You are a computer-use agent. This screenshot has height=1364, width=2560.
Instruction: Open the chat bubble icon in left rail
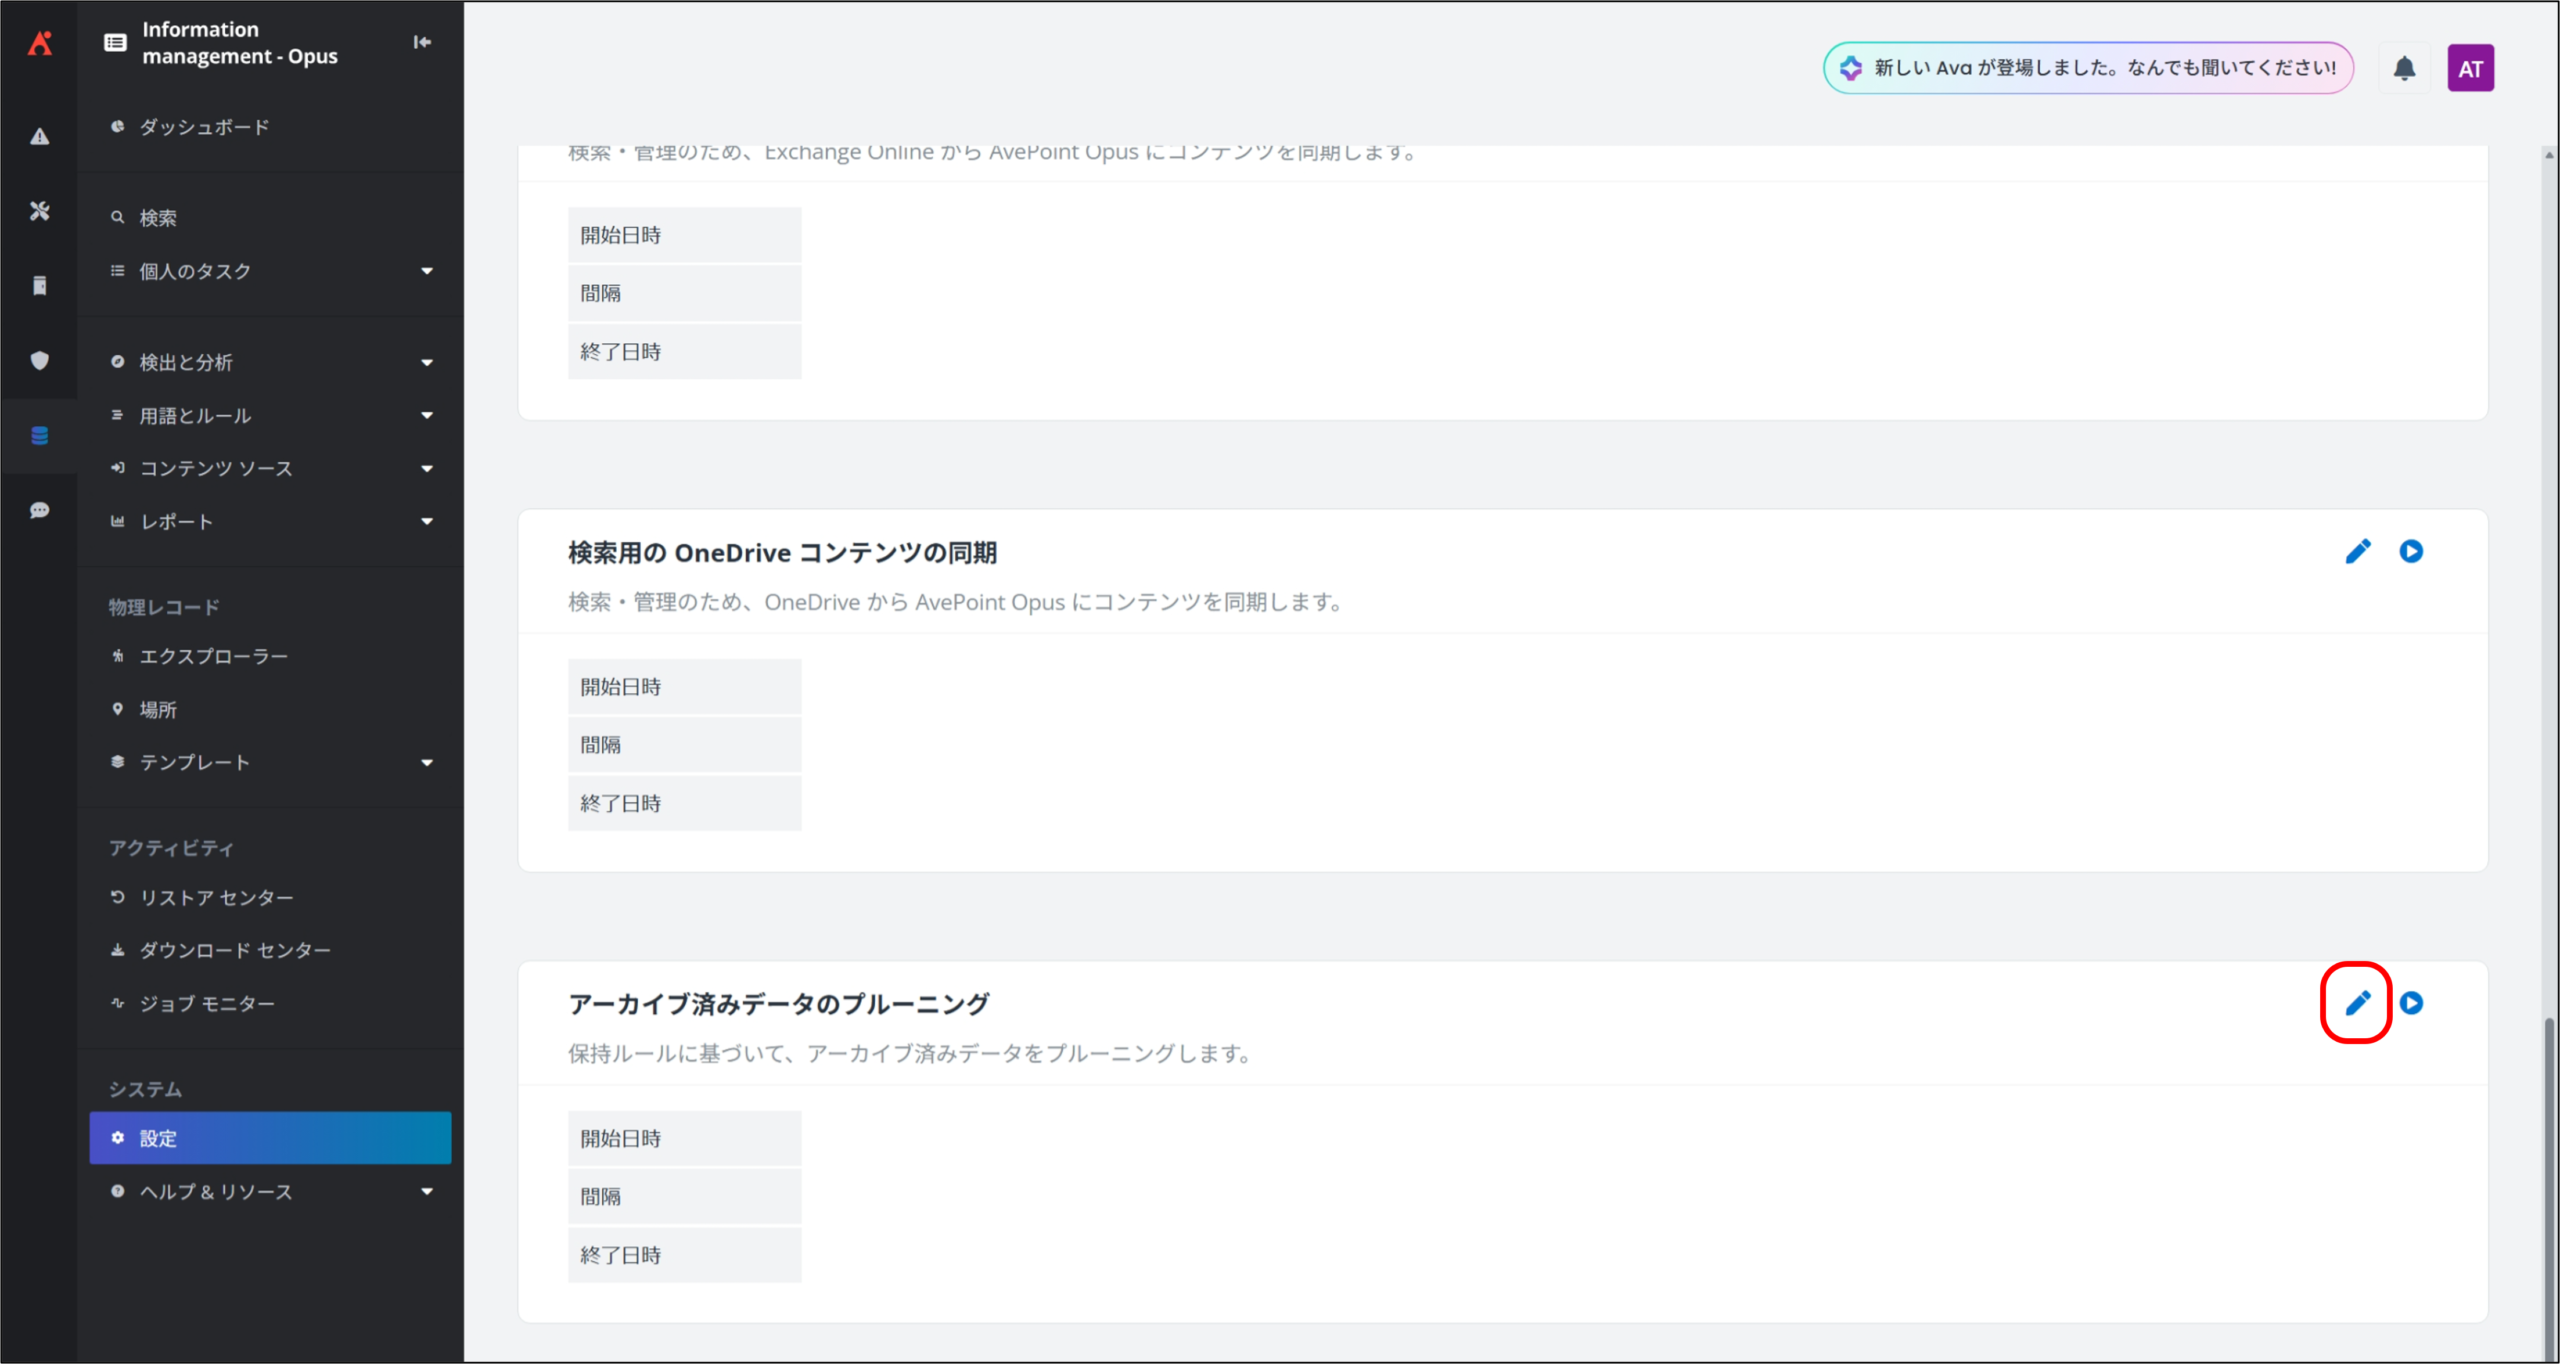click(x=39, y=510)
